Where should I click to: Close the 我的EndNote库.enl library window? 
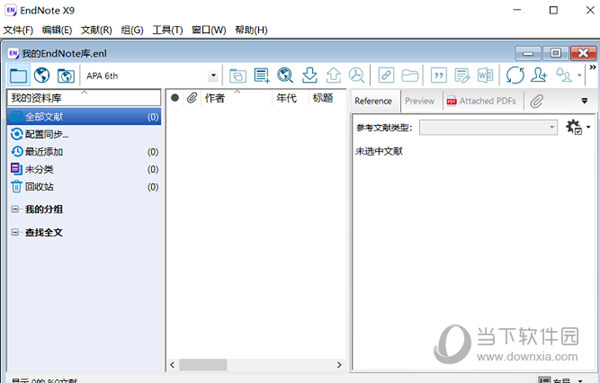click(x=583, y=53)
